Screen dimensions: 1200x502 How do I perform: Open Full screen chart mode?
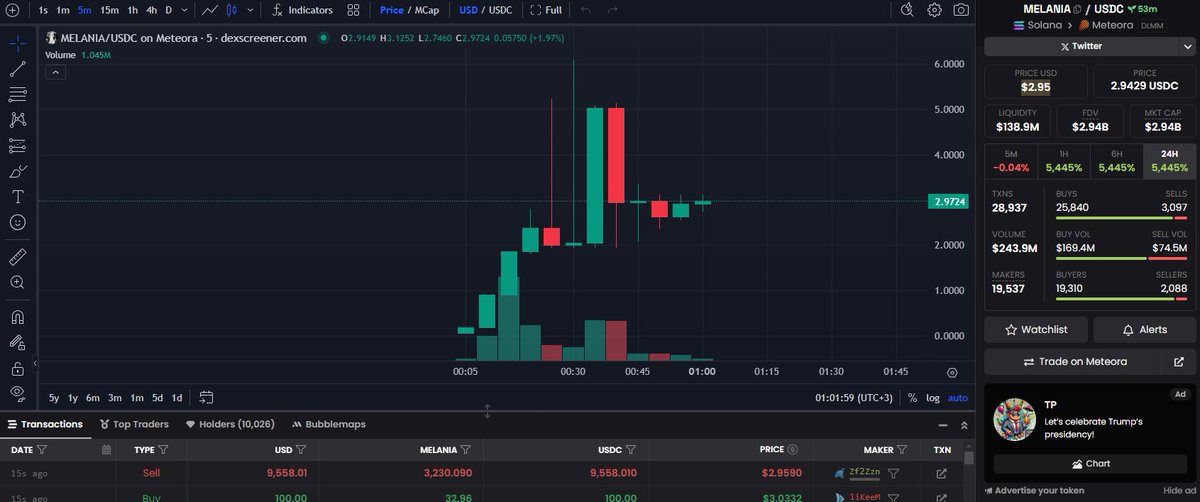point(546,10)
